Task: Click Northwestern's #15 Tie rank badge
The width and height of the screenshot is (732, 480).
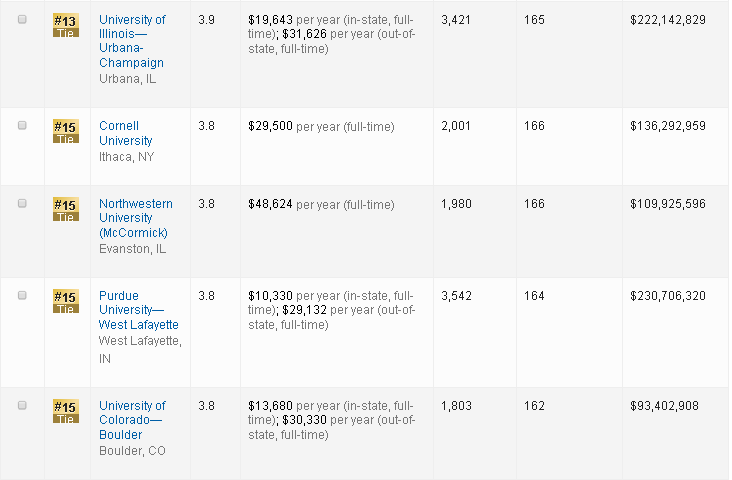Action: 65,209
